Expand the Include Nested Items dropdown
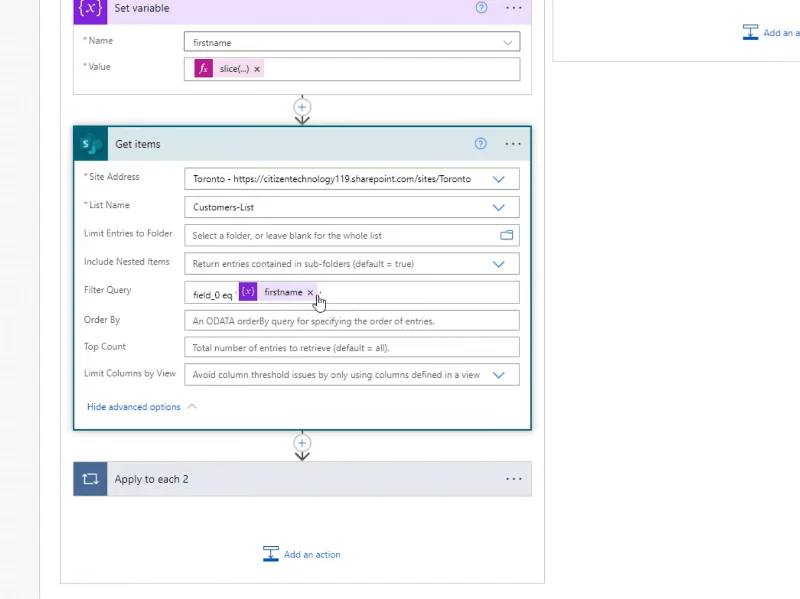 point(498,264)
